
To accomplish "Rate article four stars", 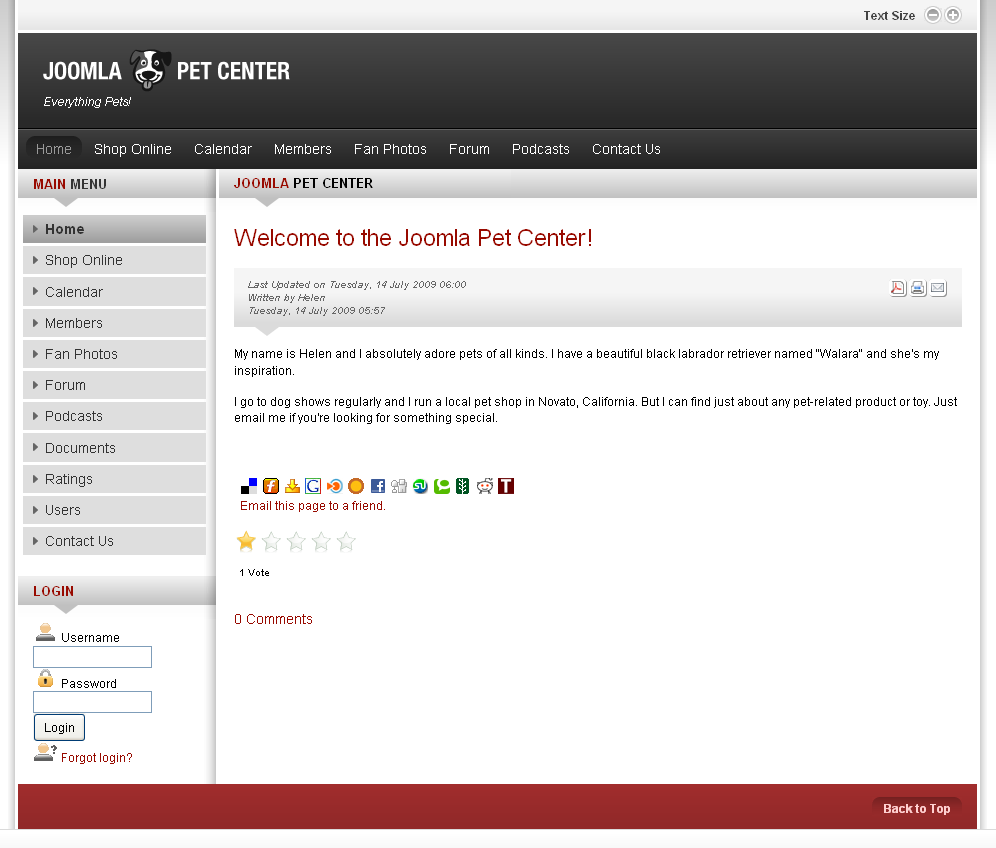I will pyautogui.click(x=321, y=541).
